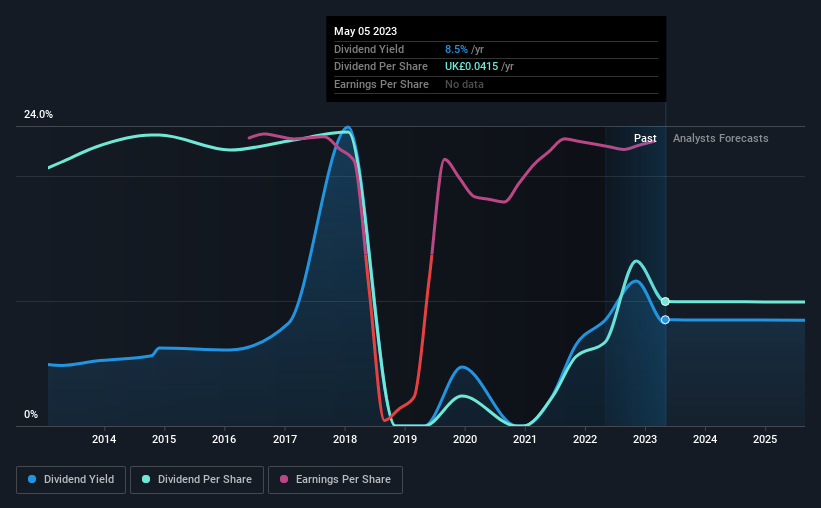Select the blue Dividend Yield data point
The height and width of the screenshot is (508, 821).
tap(665, 319)
